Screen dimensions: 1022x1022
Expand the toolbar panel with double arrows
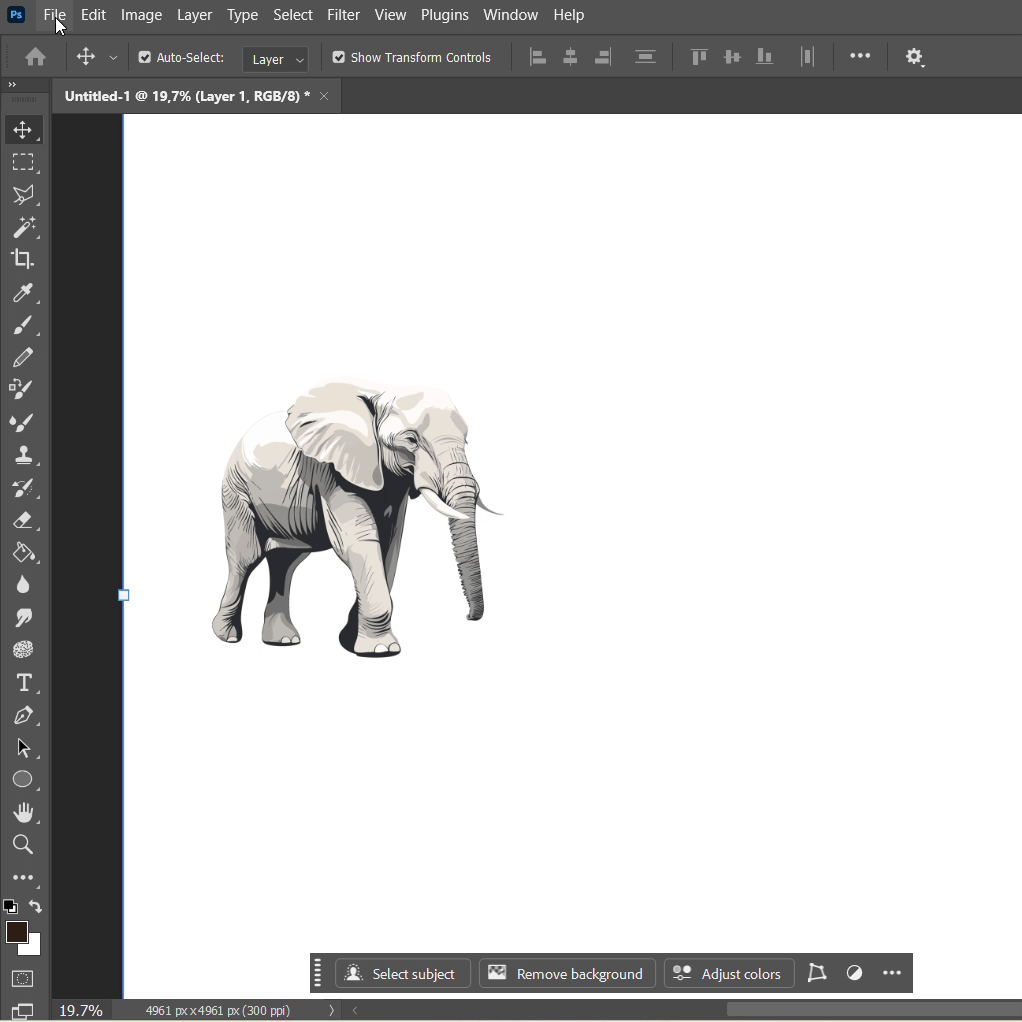[x=12, y=85]
